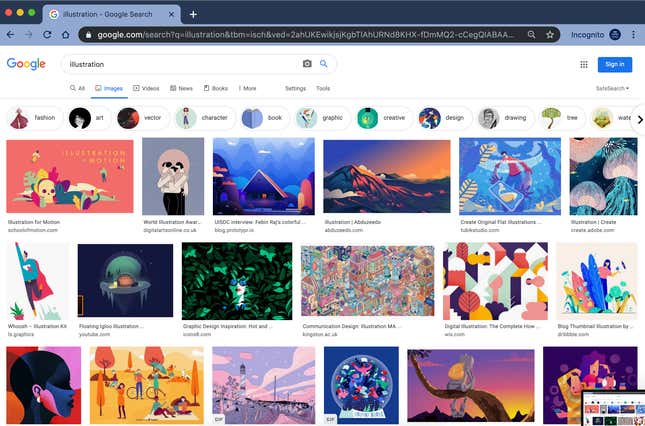Click the blue search magnifier icon
Image resolution: width=645 pixels, height=426 pixels.
324,64
